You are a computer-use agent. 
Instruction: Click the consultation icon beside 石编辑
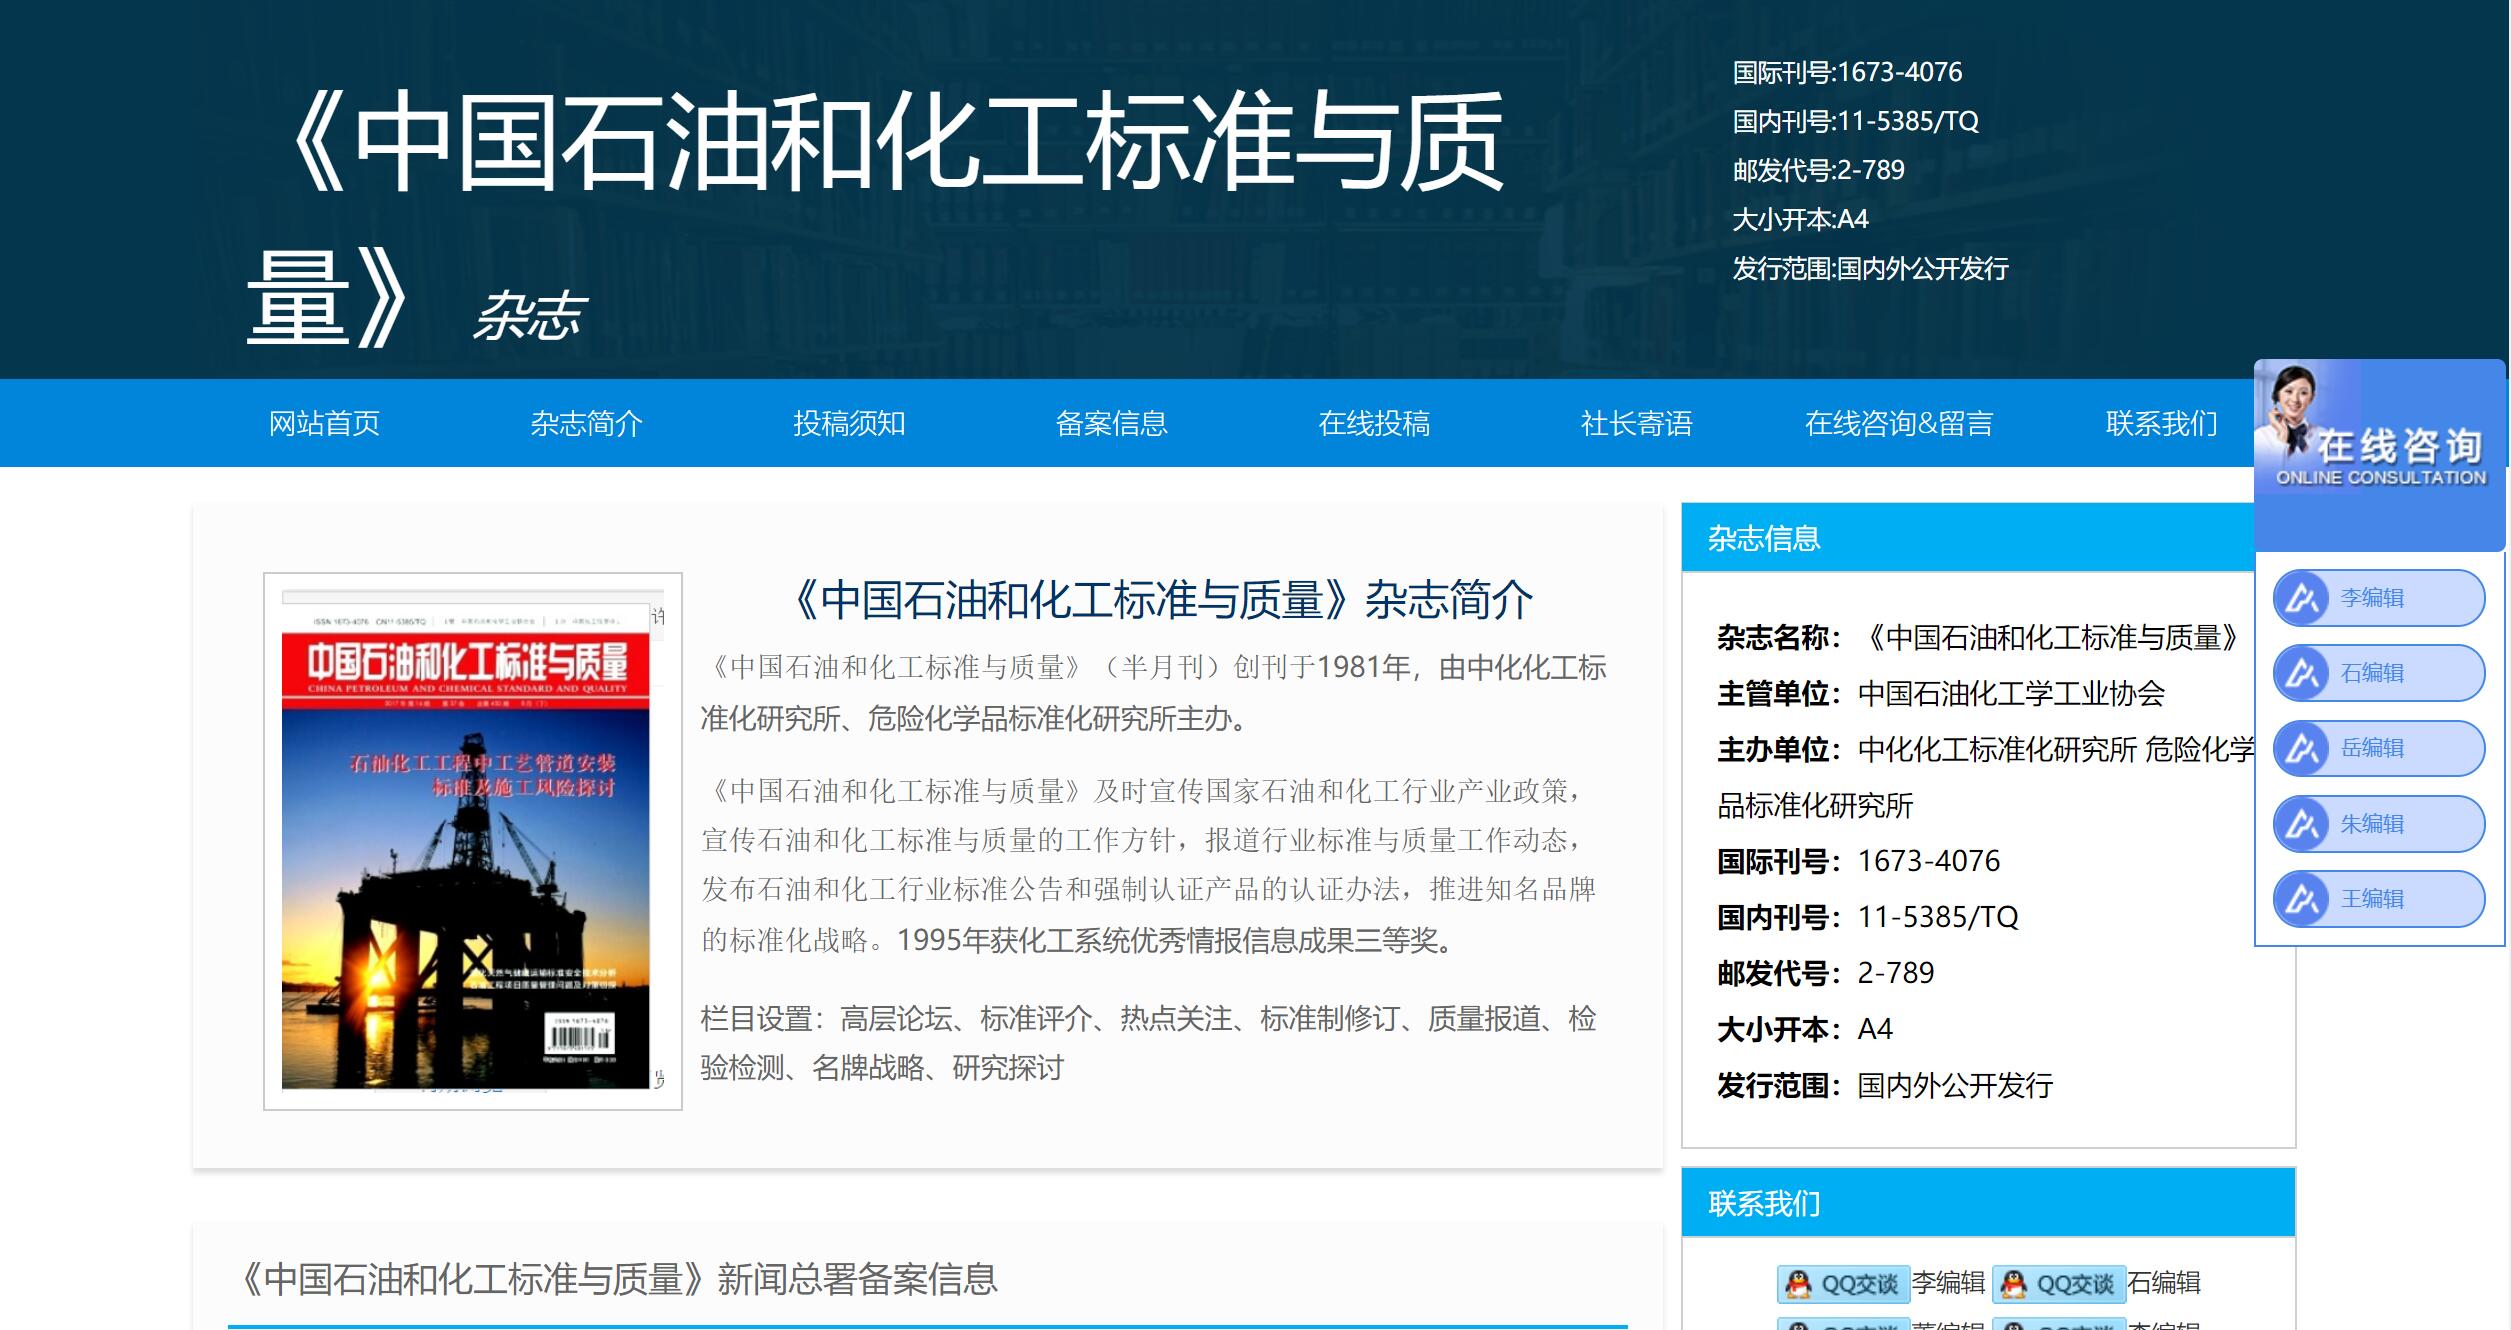[x=2303, y=673]
